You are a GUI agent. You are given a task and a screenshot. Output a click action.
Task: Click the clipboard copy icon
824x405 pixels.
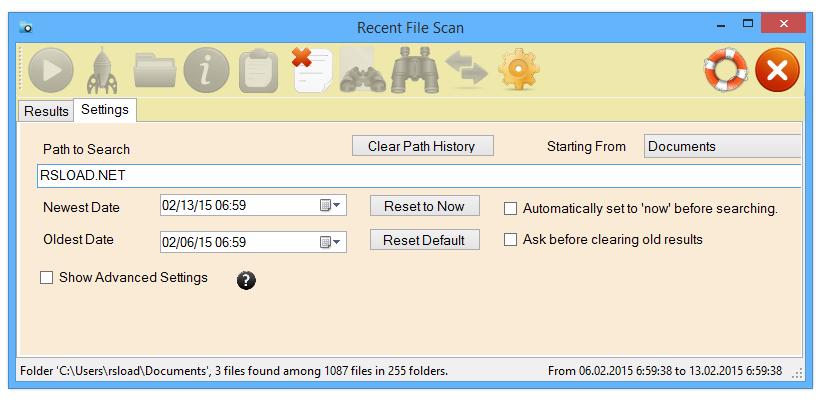point(259,70)
